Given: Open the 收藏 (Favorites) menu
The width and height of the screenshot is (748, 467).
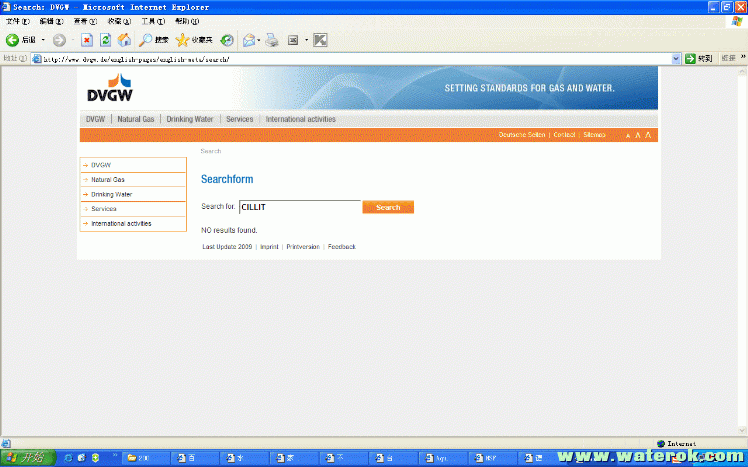Looking at the screenshot, I should point(119,21).
